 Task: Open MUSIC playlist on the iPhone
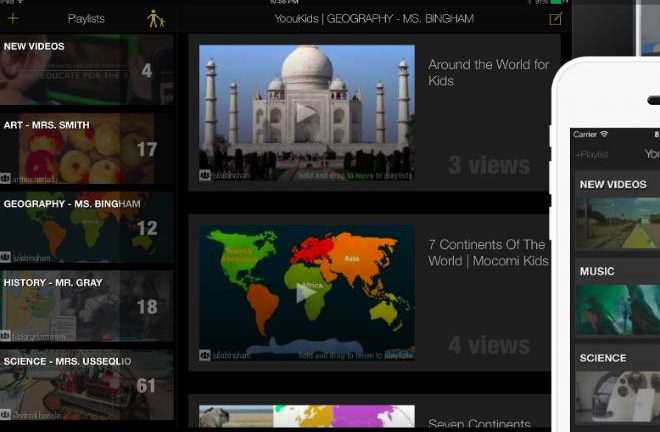(617, 299)
